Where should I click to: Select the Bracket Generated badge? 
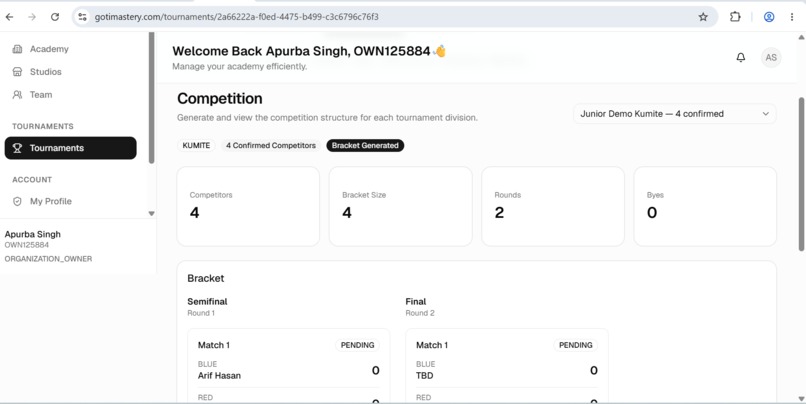pyautogui.click(x=365, y=145)
